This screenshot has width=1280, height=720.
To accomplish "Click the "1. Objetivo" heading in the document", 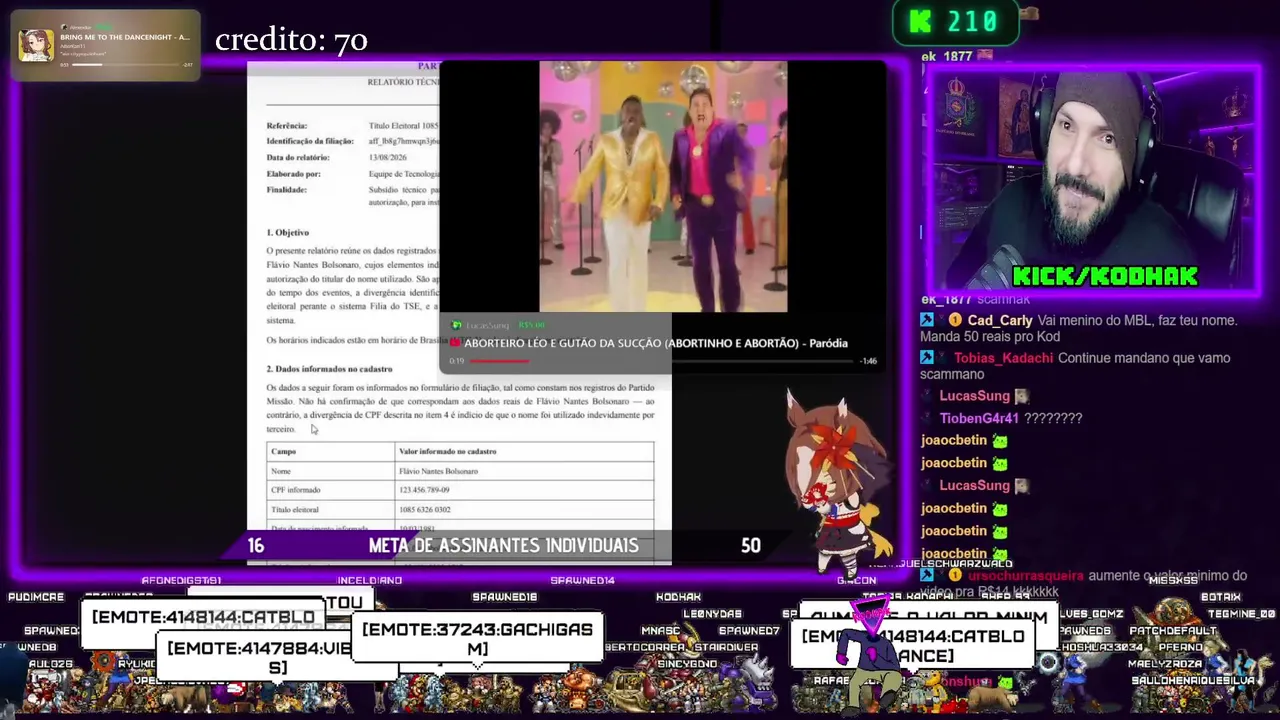I will tap(287, 232).
